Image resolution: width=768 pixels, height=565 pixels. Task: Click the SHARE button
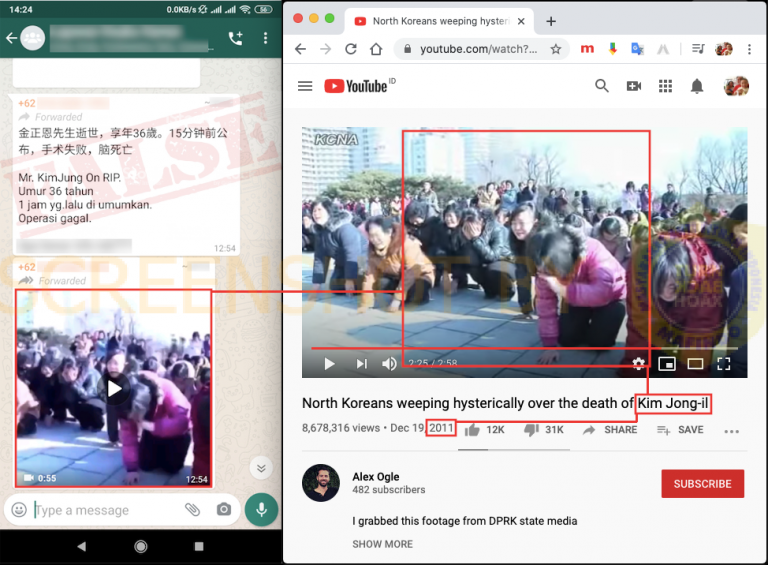pos(610,430)
